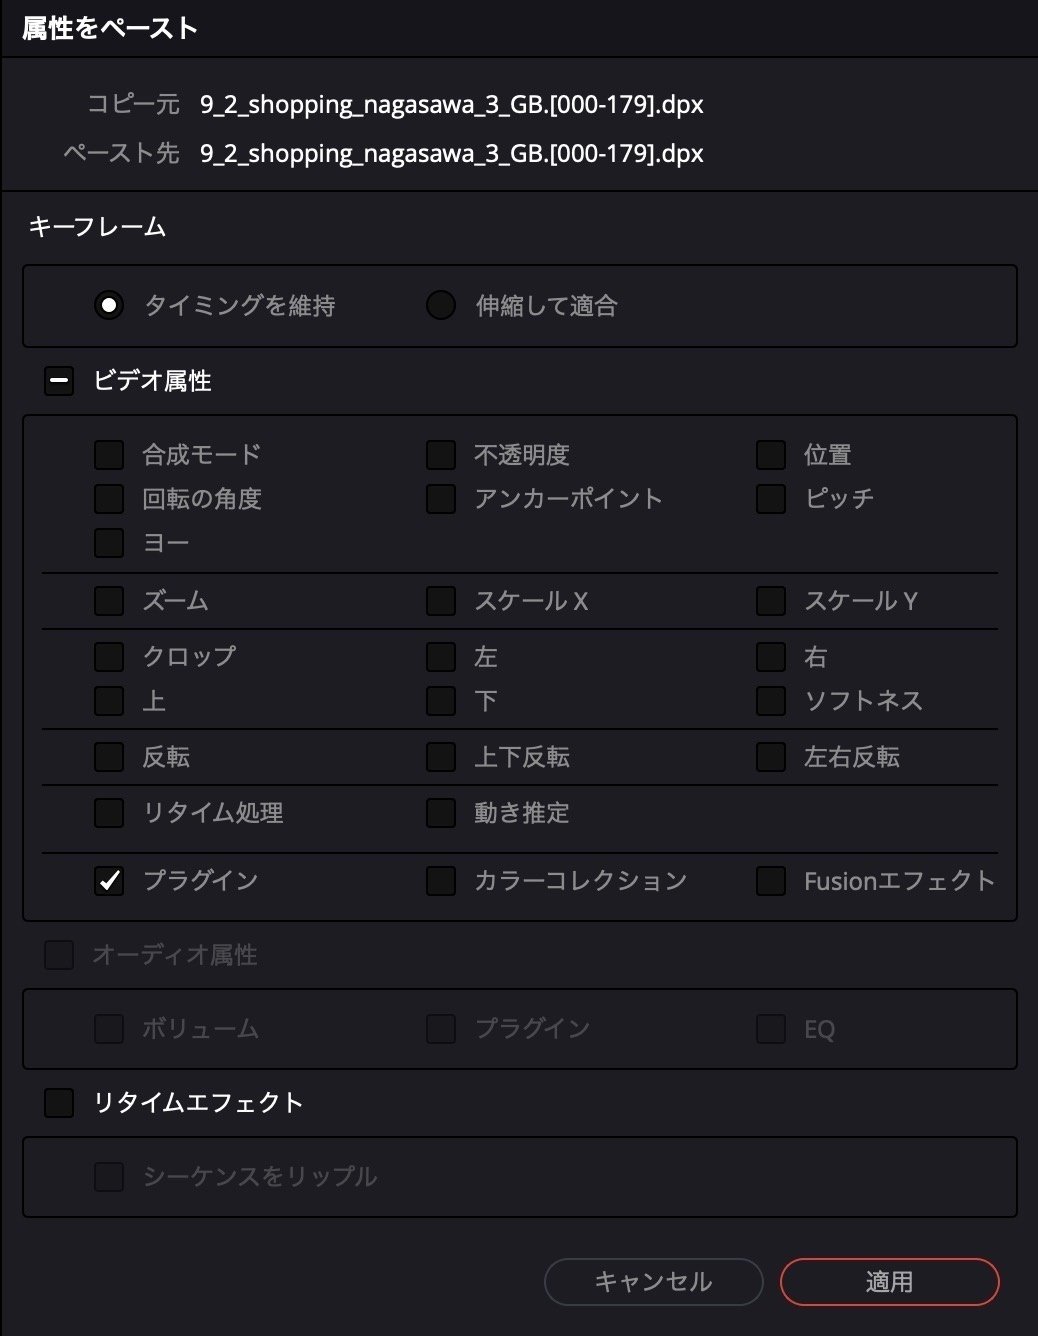Viewport: 1038px width, 1336px height.
Task: Check the Fusionエフェクト checkbox
Action: click(770, 881)
